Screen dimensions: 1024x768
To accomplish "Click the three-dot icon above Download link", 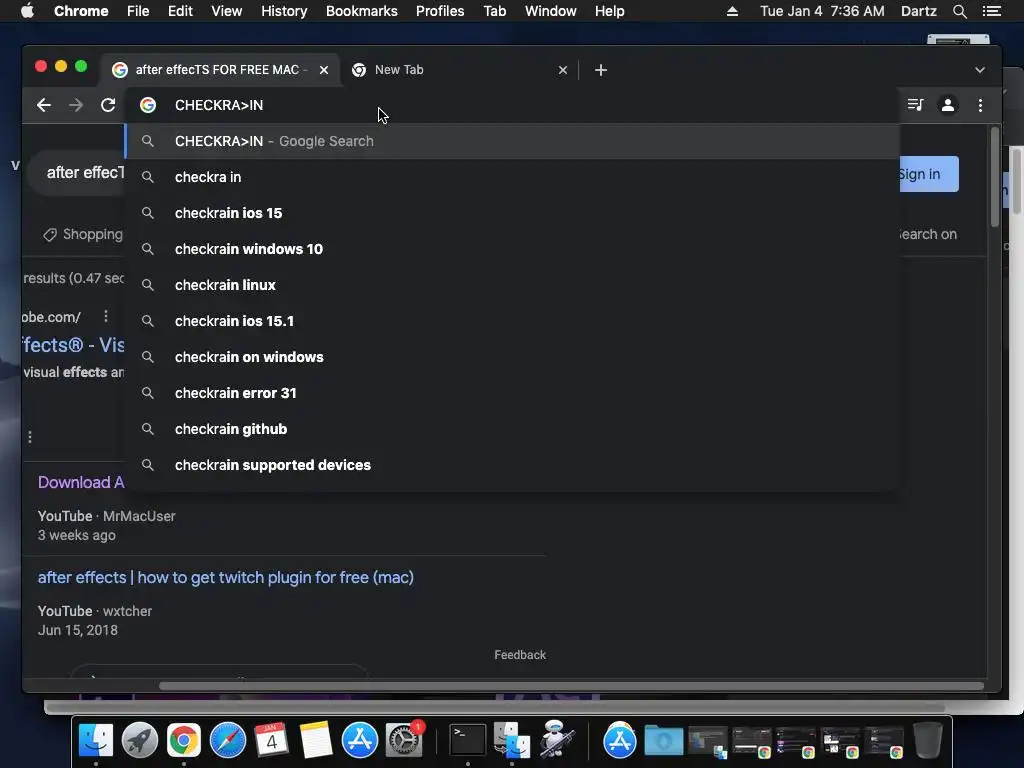I will (x=30, y=437).
